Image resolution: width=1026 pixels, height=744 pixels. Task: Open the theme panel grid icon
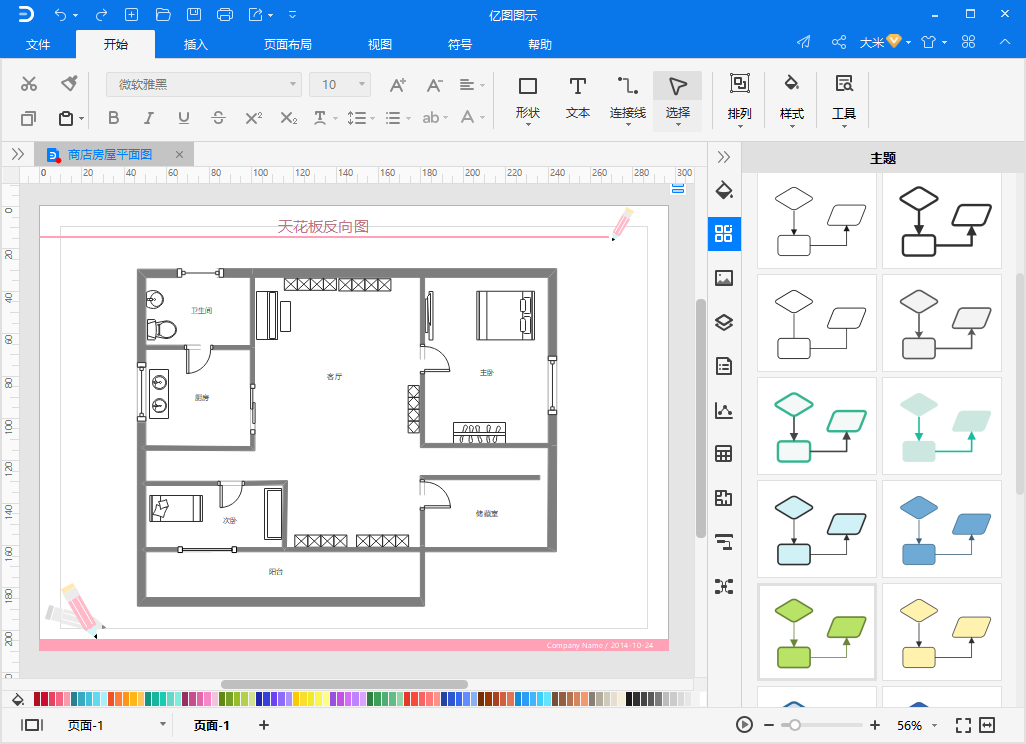[724, 234]
